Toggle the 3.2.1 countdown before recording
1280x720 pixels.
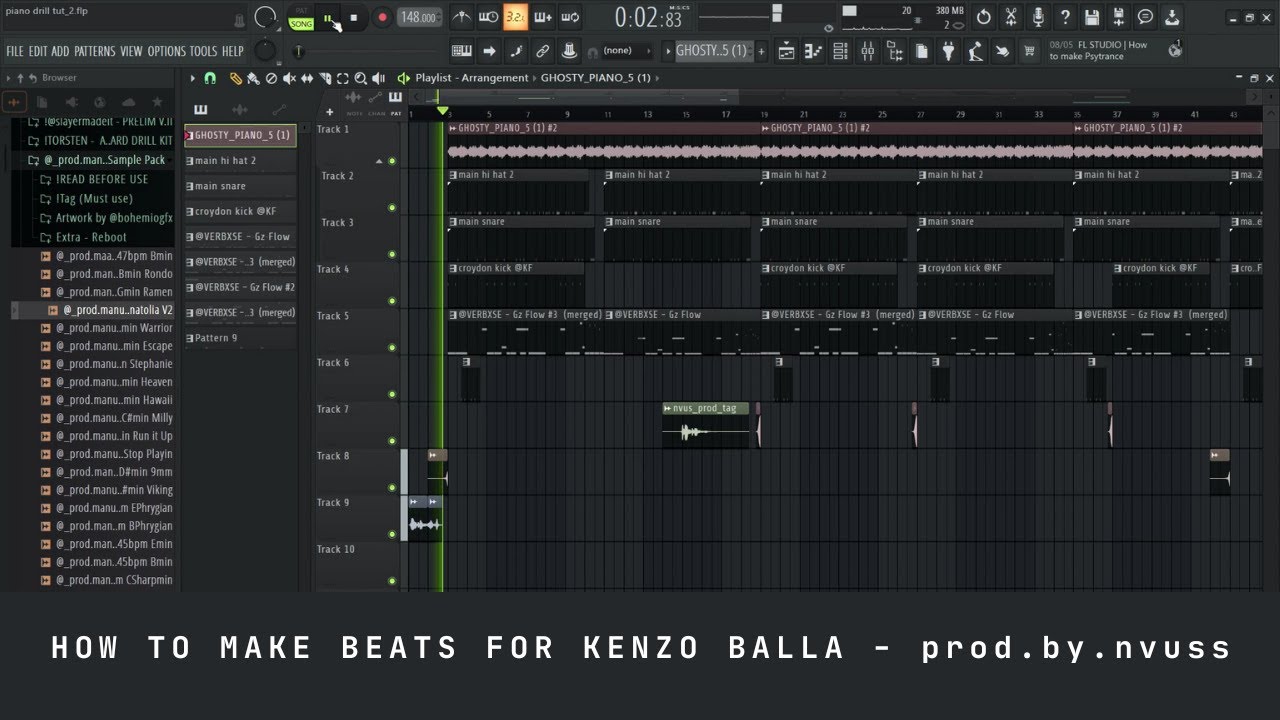pyautogui.click(x=515, y=17)
